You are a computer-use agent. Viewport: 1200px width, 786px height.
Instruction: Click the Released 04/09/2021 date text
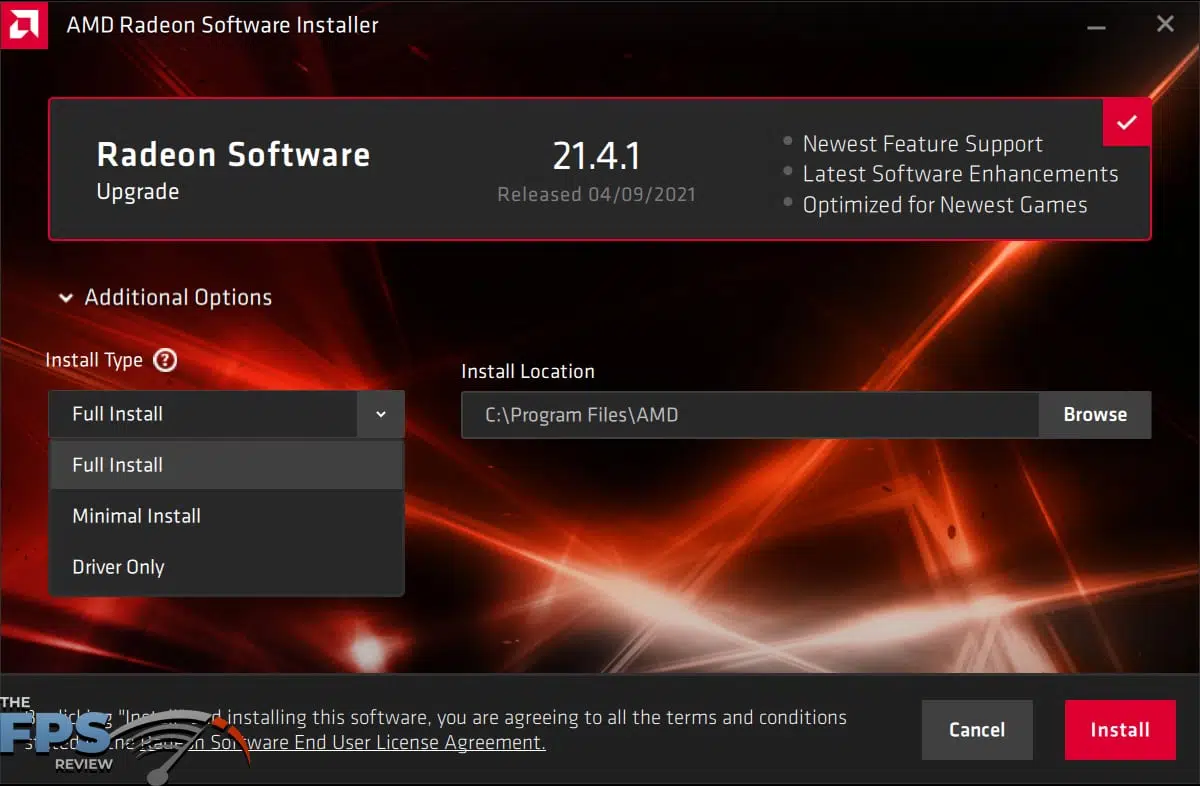click(596, 194)
